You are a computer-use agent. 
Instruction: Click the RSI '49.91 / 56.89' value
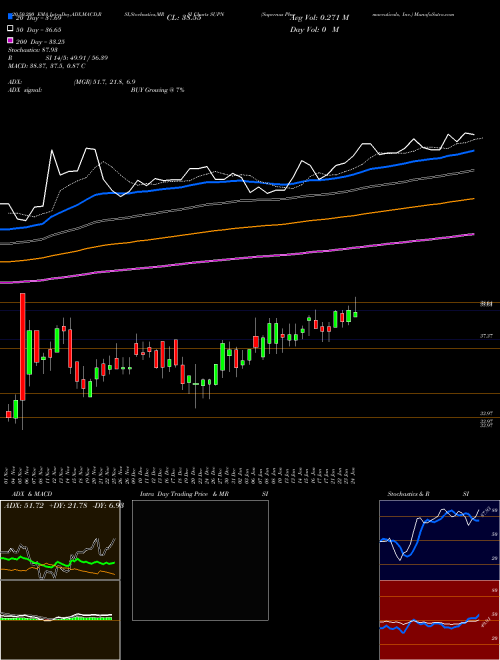[x=87, y=58]
